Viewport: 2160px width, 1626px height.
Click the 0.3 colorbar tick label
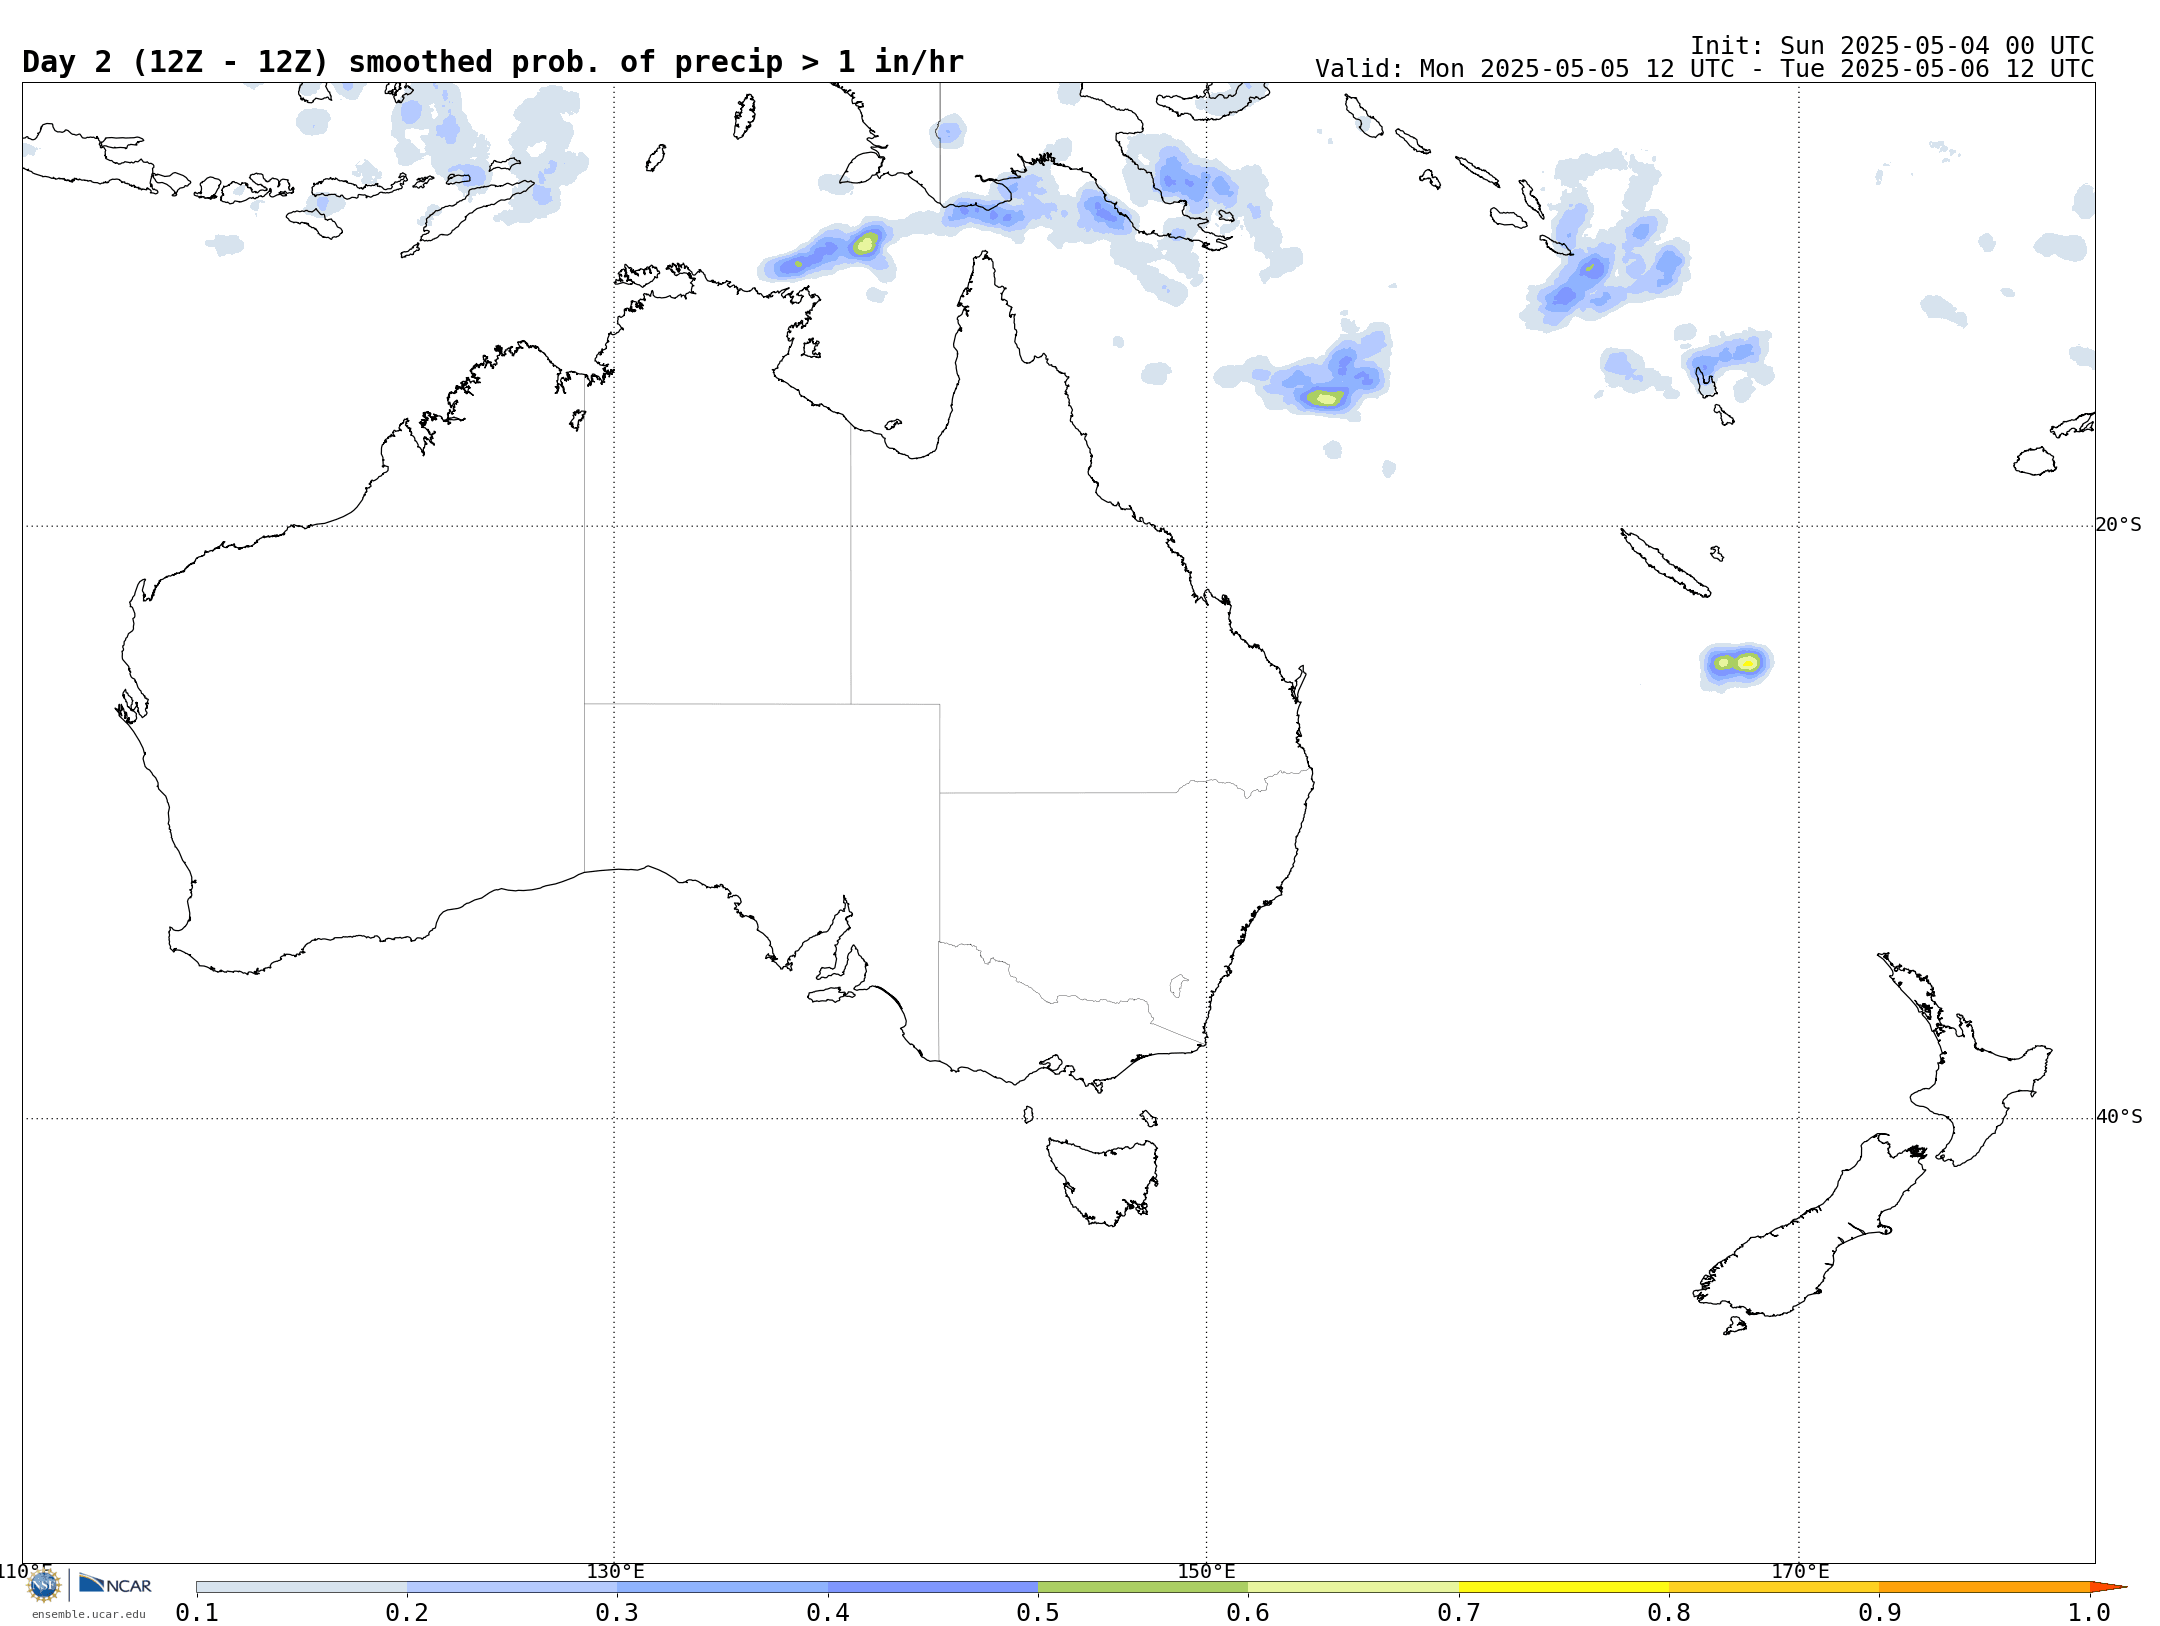point(617,1612)
